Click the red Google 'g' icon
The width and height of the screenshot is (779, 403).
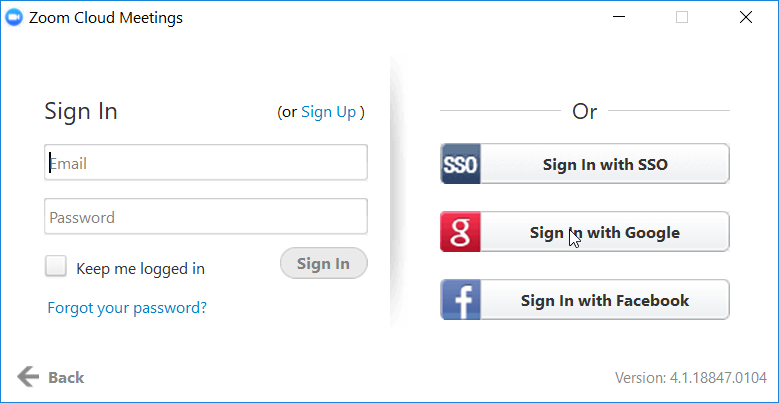[x=460, y=232]
